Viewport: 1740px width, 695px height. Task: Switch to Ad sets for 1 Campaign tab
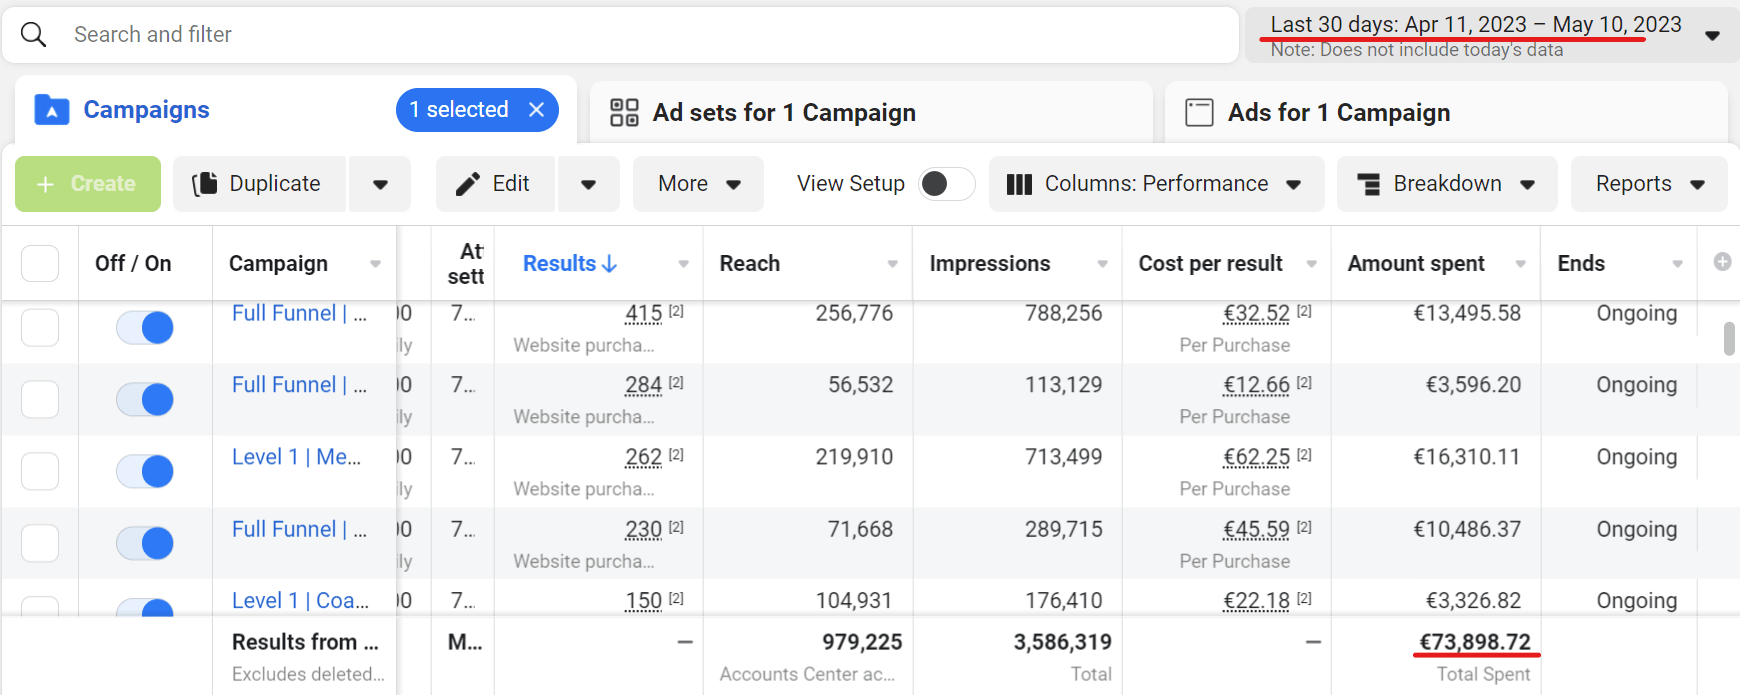783,113
